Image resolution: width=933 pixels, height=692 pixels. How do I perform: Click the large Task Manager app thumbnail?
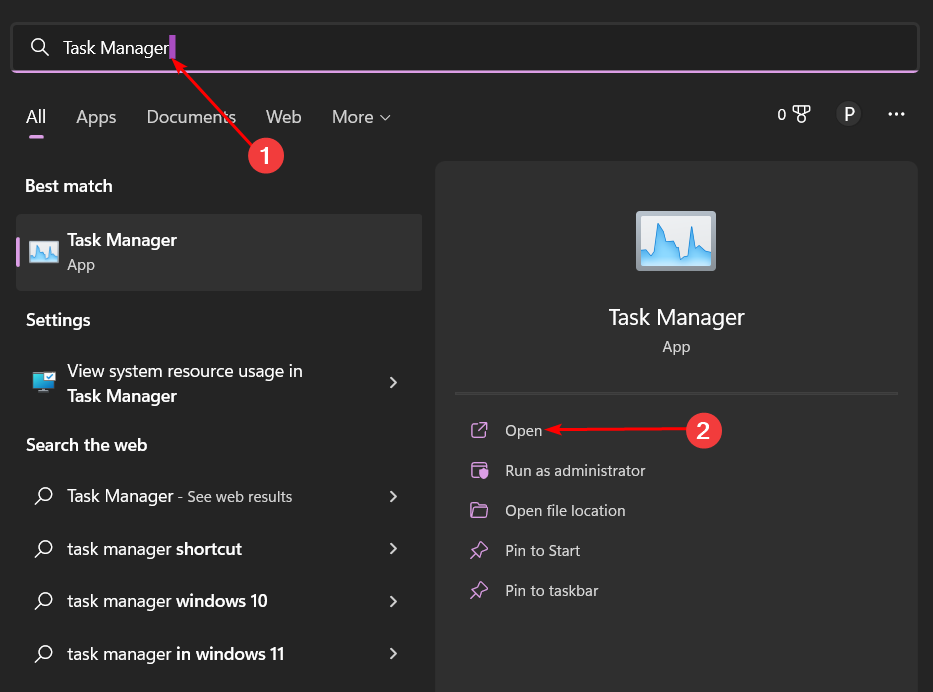tap(676, 241)
